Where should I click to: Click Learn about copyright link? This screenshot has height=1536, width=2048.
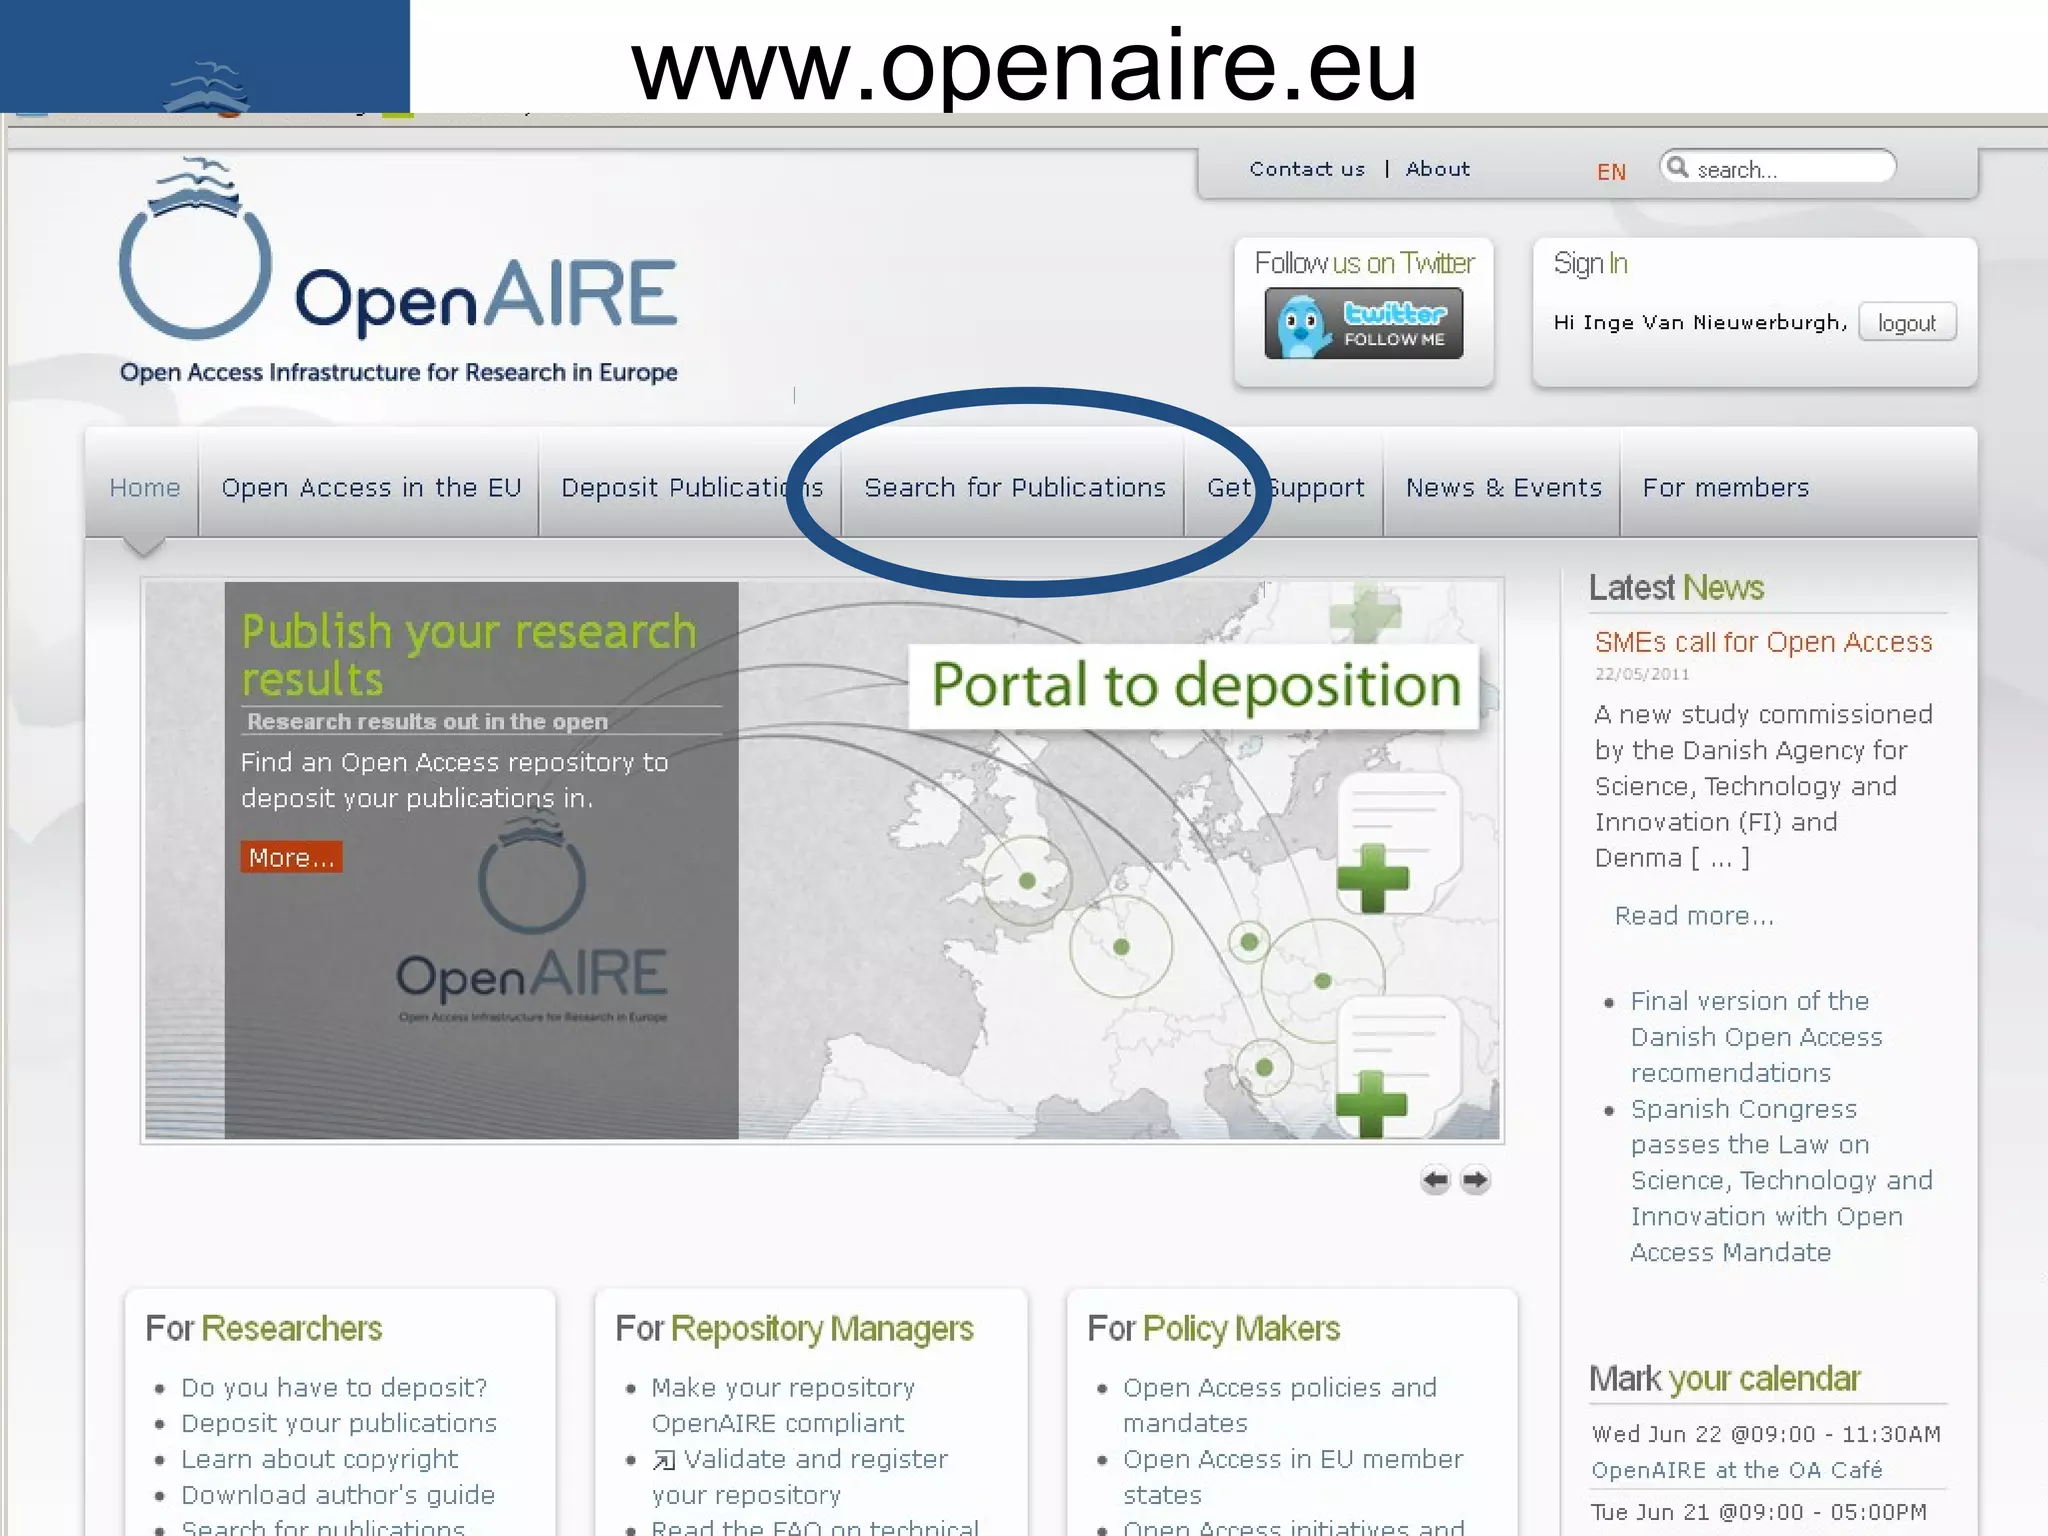[x=319, y=1459]
